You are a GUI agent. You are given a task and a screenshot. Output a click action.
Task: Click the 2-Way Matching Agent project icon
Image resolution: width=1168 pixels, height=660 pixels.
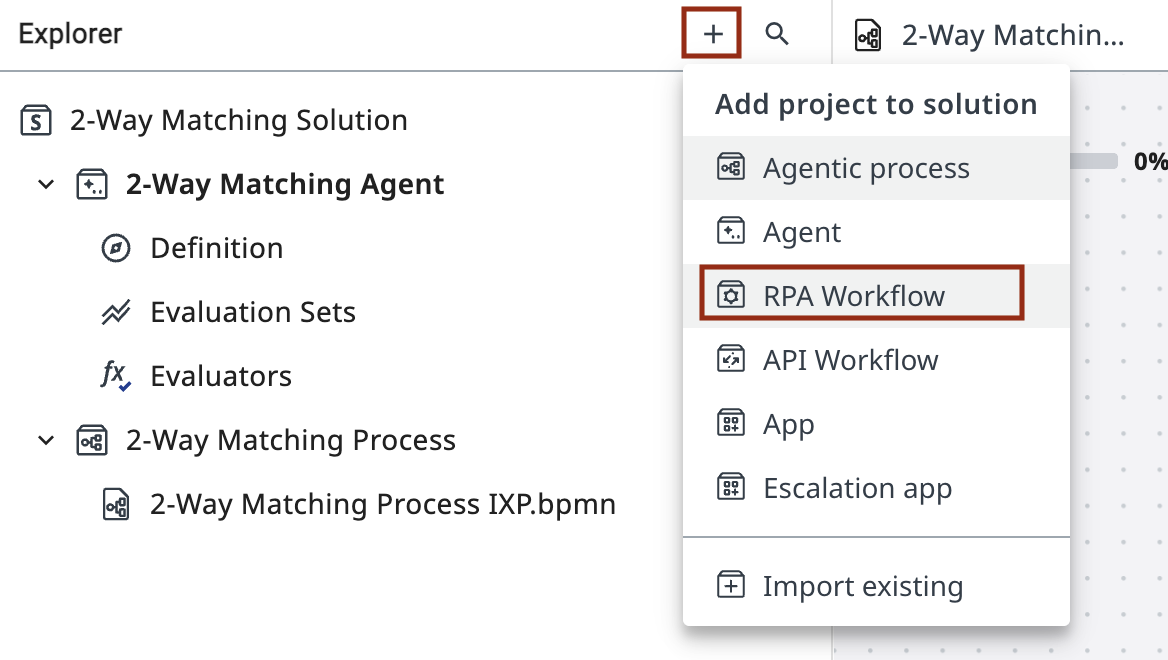[x=92, y=184]
